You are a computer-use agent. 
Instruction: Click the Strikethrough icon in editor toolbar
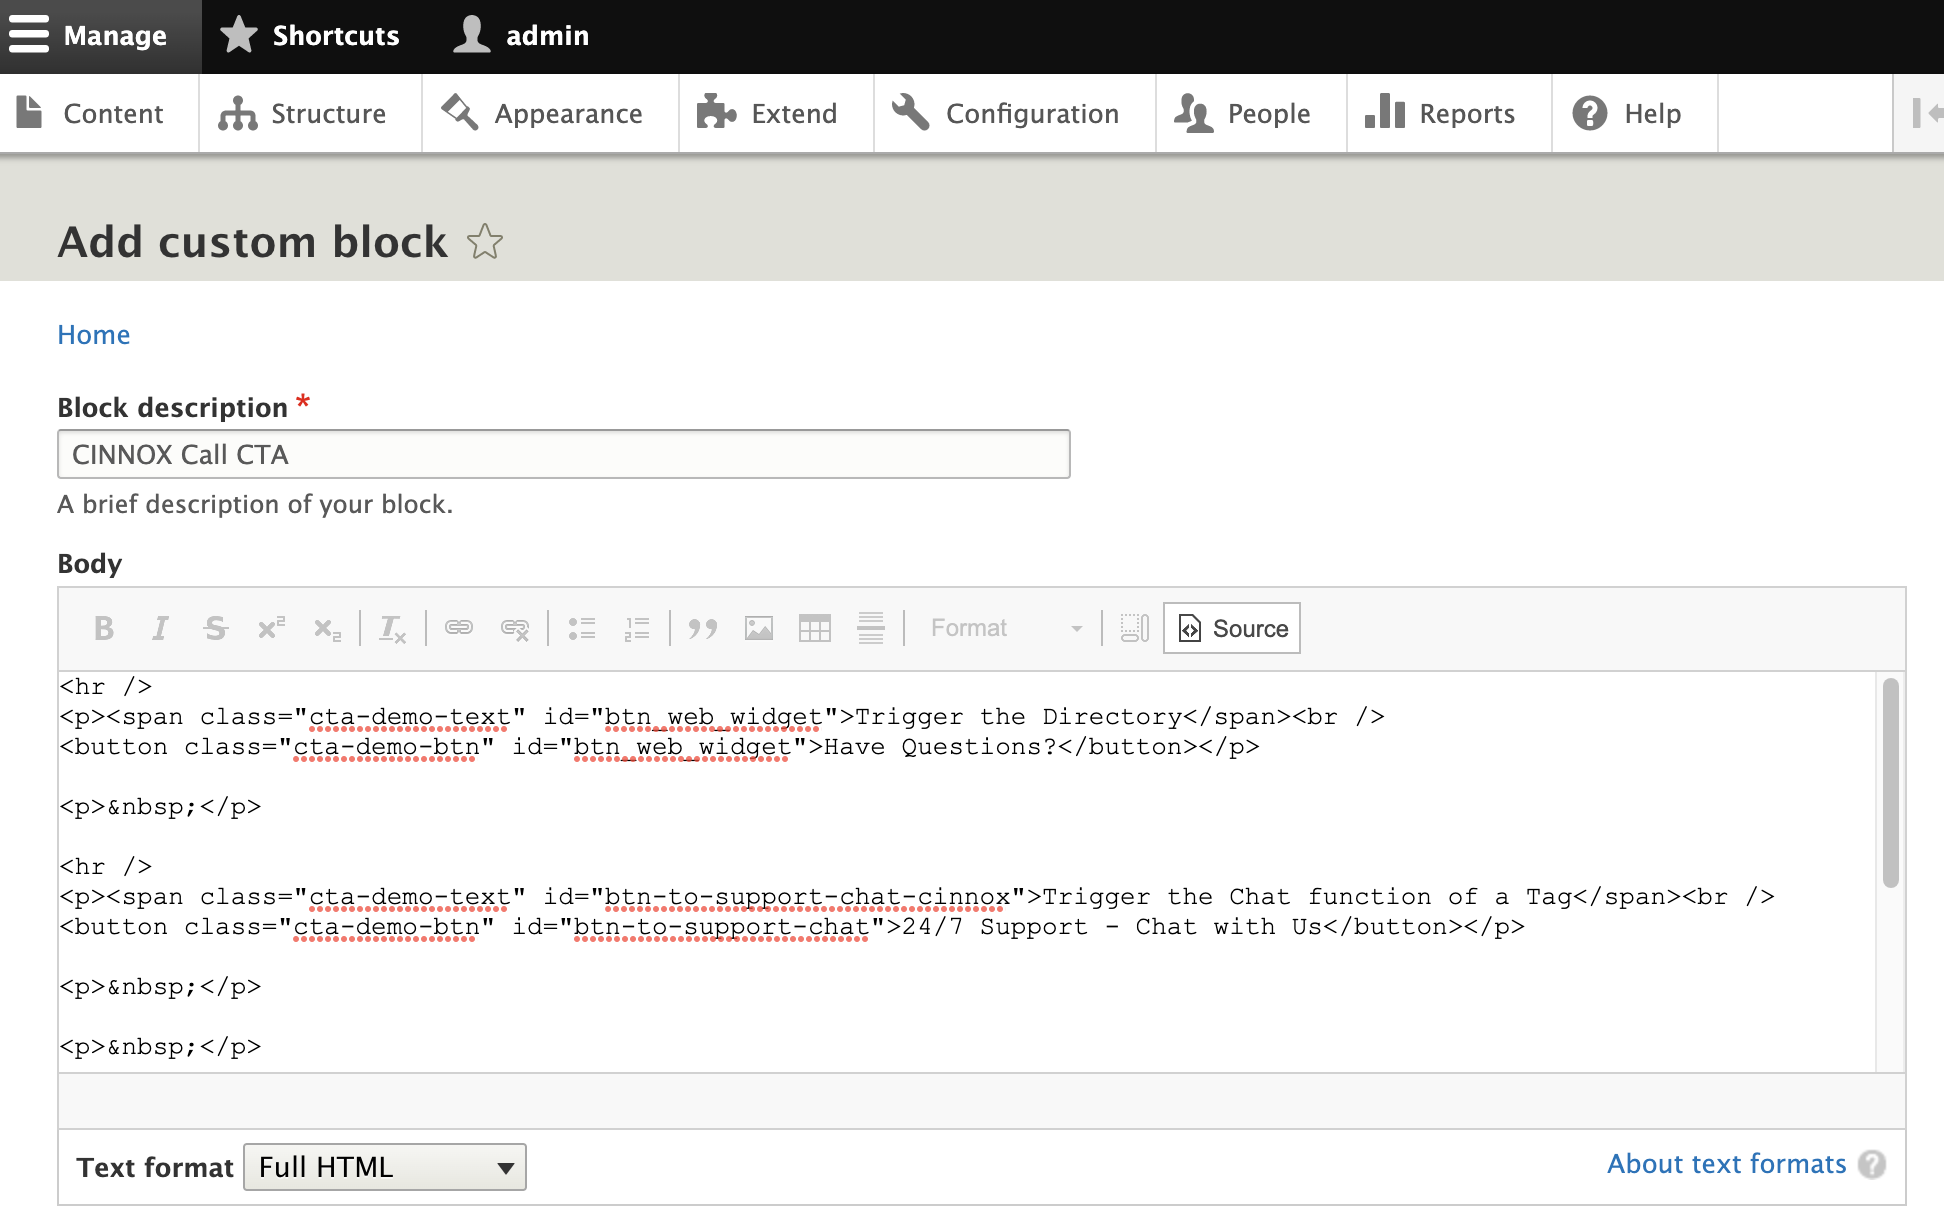[x=215, y=628]
